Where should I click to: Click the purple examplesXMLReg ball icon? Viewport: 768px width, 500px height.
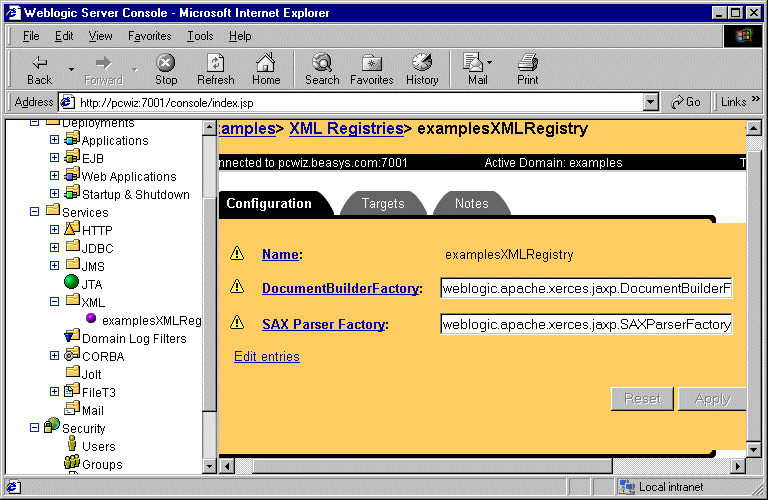click(91, 318)
